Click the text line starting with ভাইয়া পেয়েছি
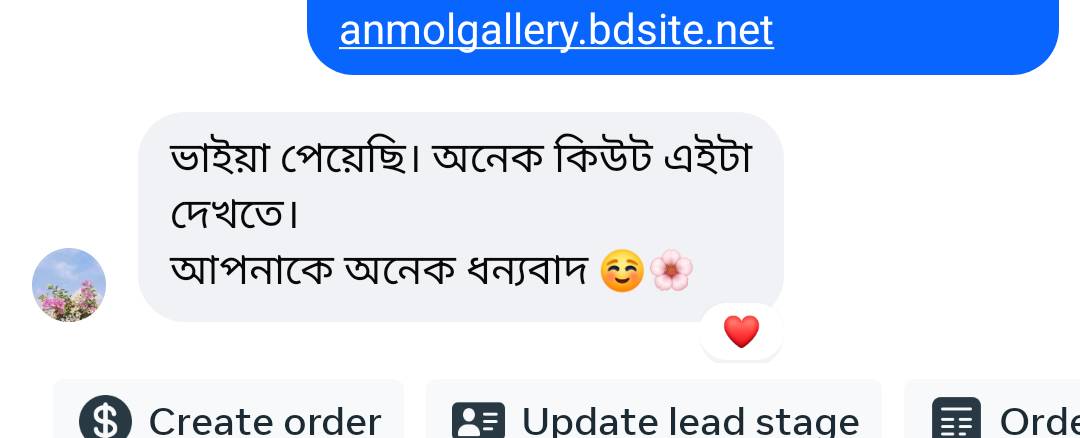The height and width of the screenshot is (438, 1080). coord(461,159)
